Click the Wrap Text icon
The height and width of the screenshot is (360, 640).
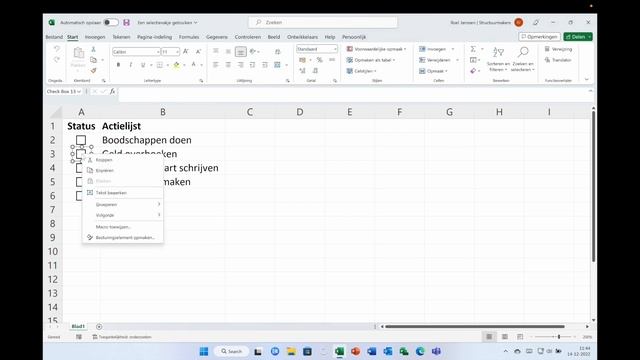click(278, 51)
